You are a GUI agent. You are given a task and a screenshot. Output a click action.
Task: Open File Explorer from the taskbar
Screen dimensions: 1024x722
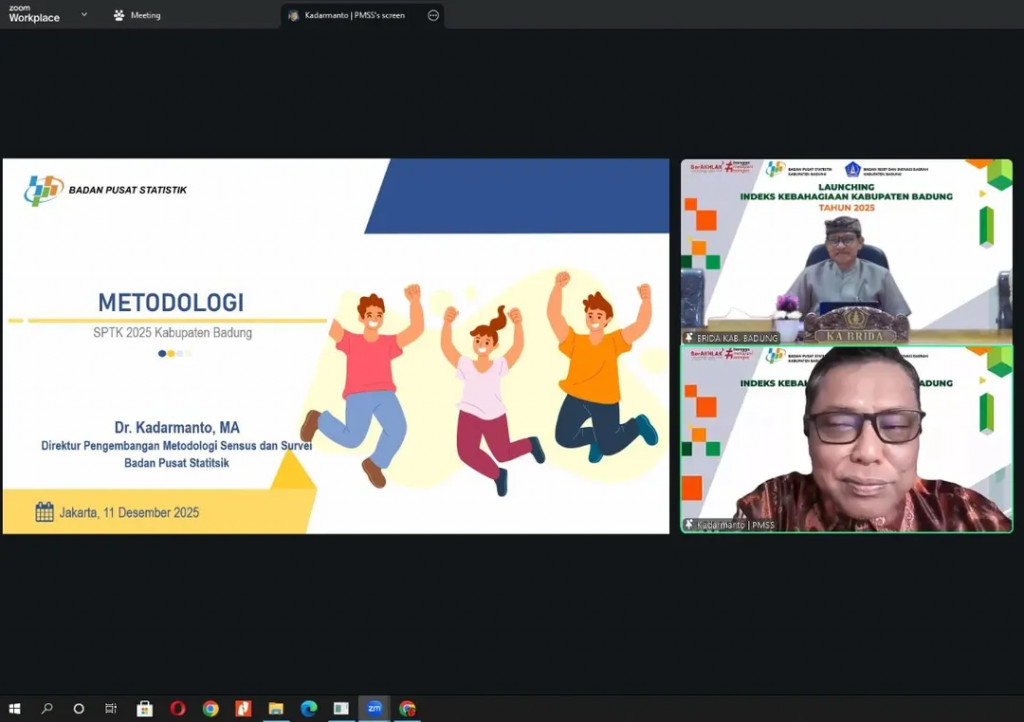[x=276, y=708]
